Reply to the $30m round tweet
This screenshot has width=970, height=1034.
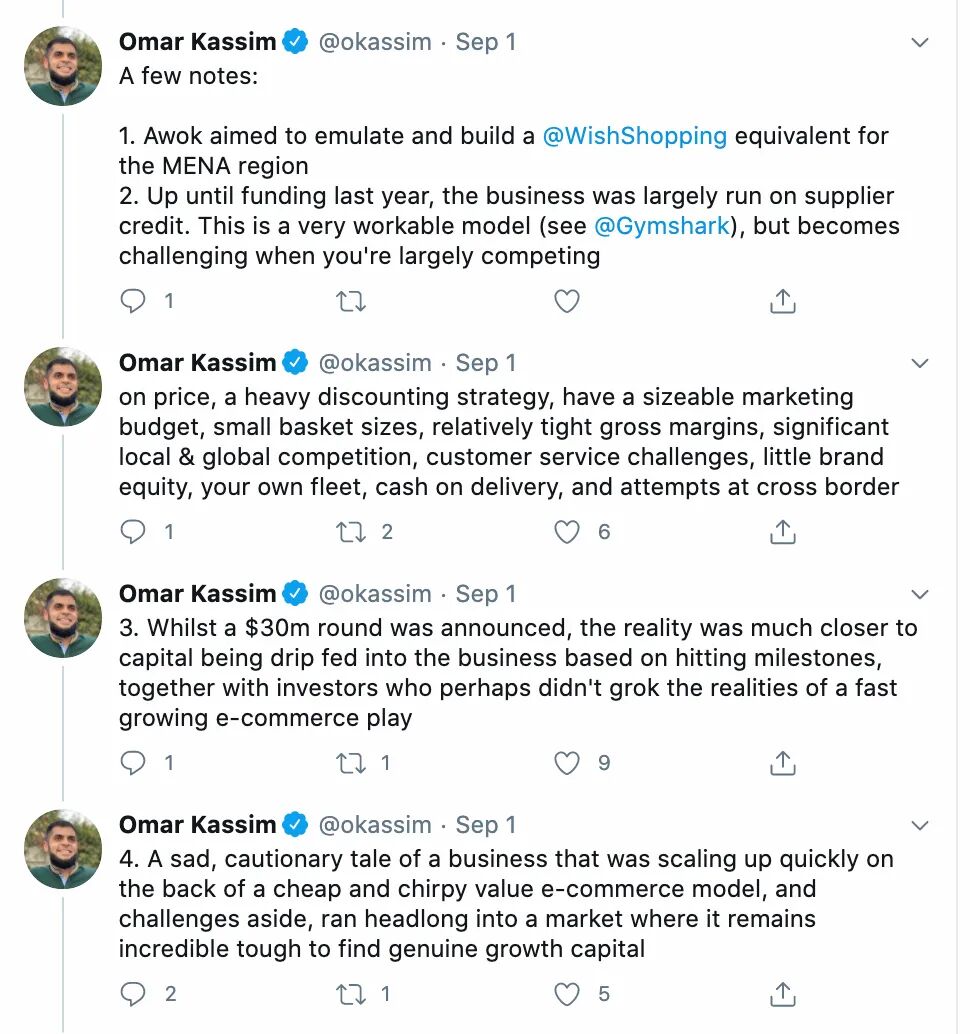coord(133,763)
